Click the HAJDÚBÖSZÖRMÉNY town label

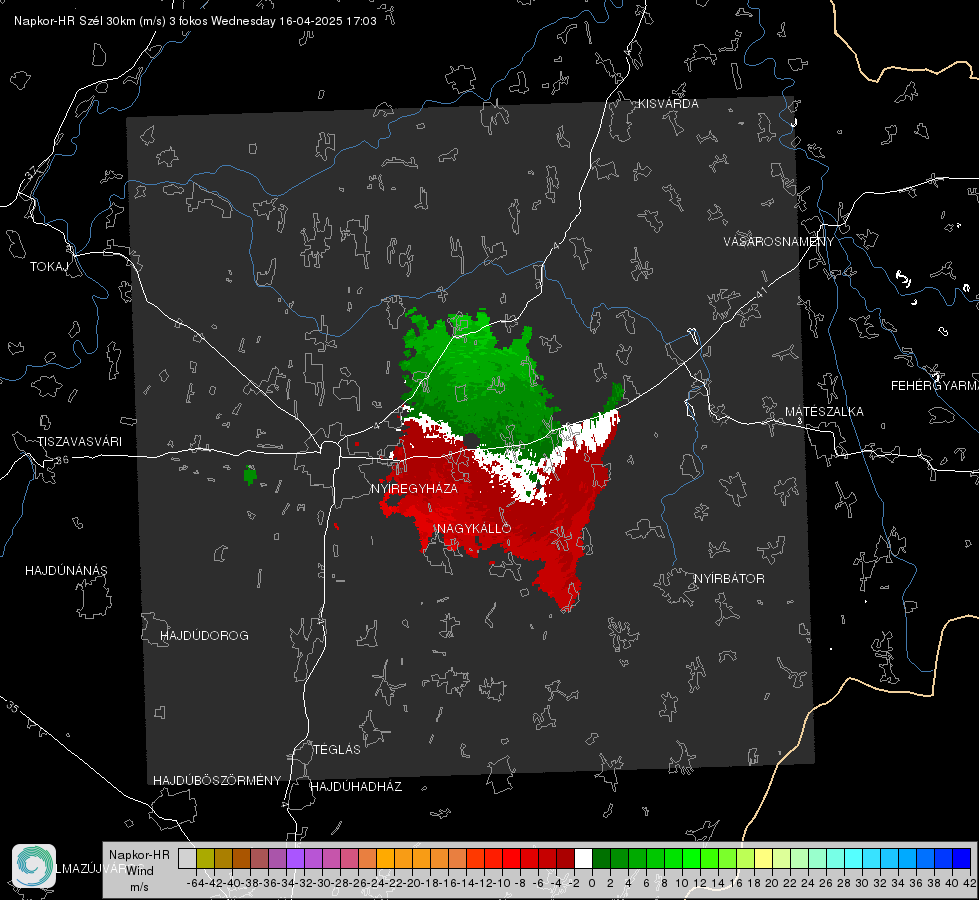[217, 781]
